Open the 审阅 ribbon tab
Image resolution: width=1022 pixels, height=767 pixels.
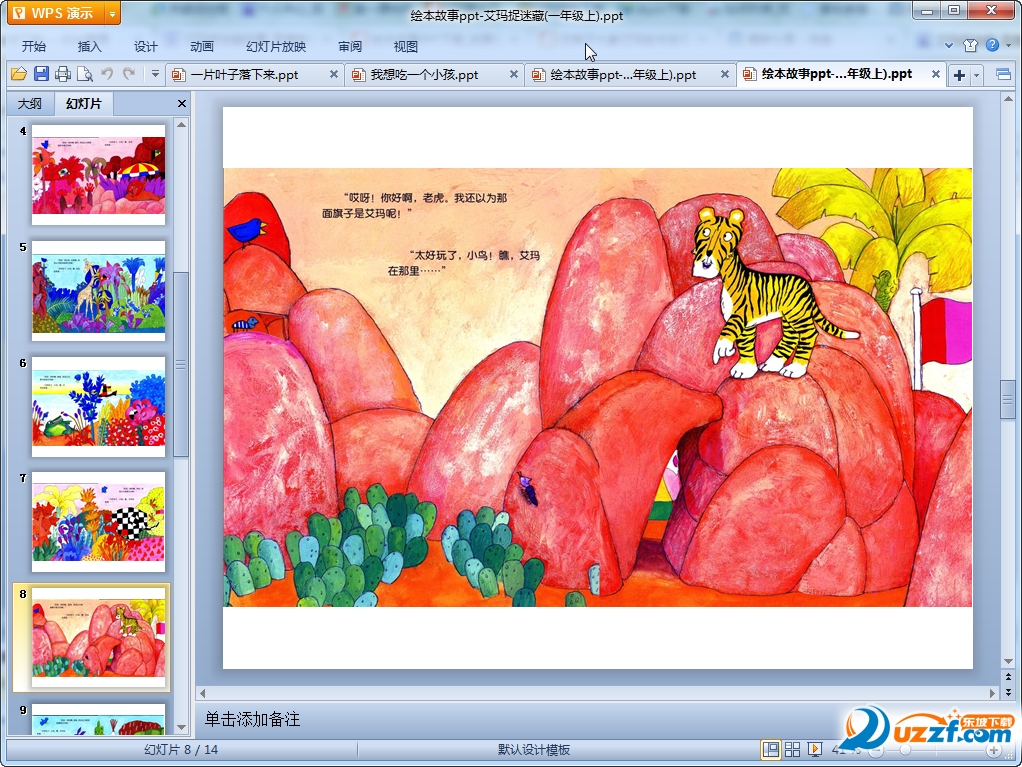[350, 46]
